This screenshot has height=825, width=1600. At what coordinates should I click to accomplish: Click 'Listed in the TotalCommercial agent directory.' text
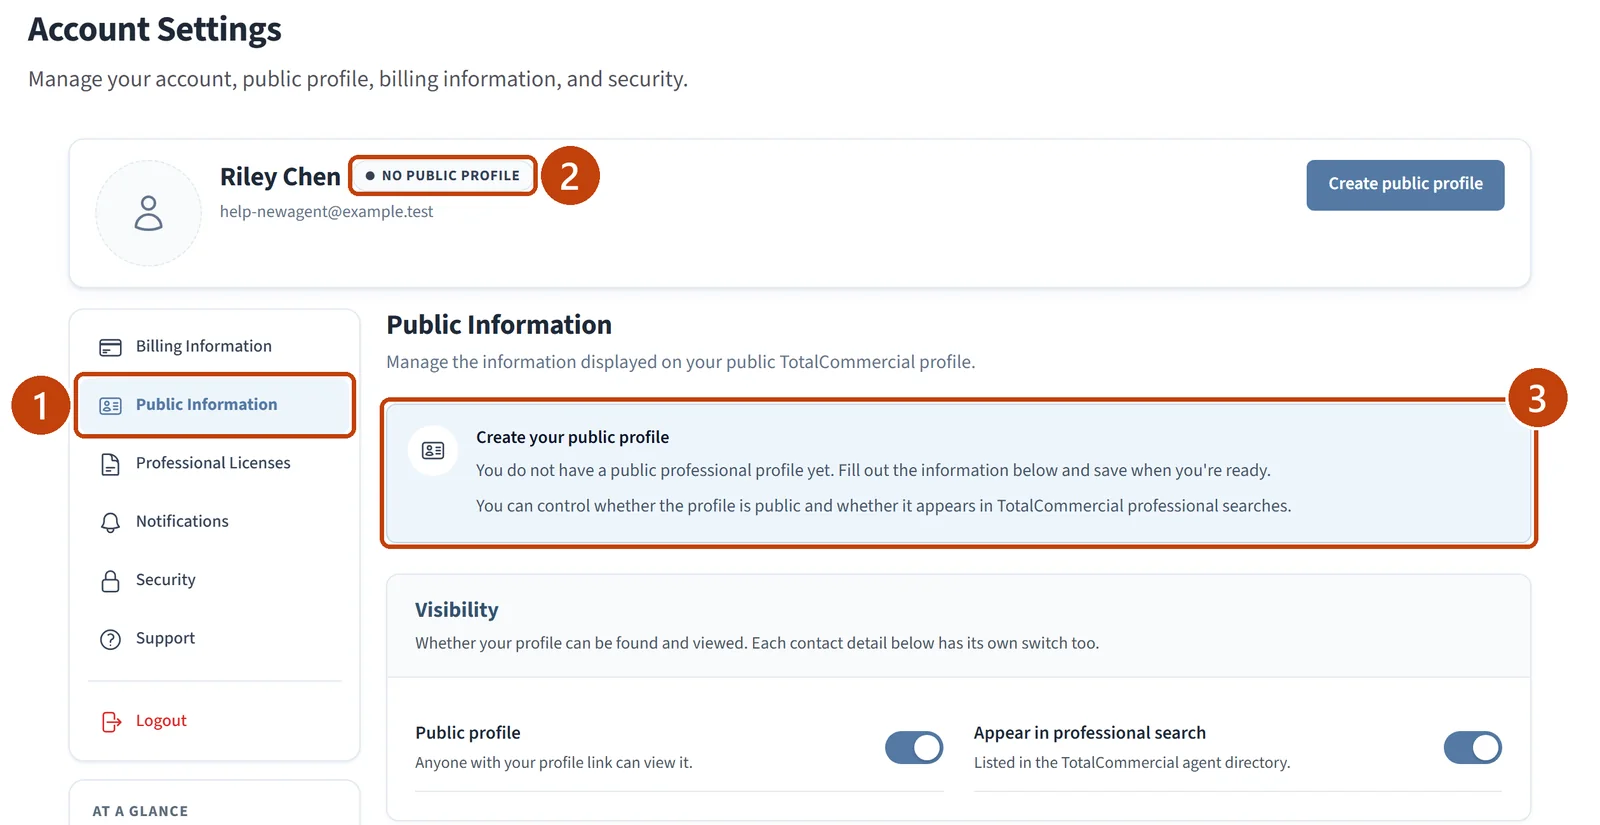(x=1132, y=763)
